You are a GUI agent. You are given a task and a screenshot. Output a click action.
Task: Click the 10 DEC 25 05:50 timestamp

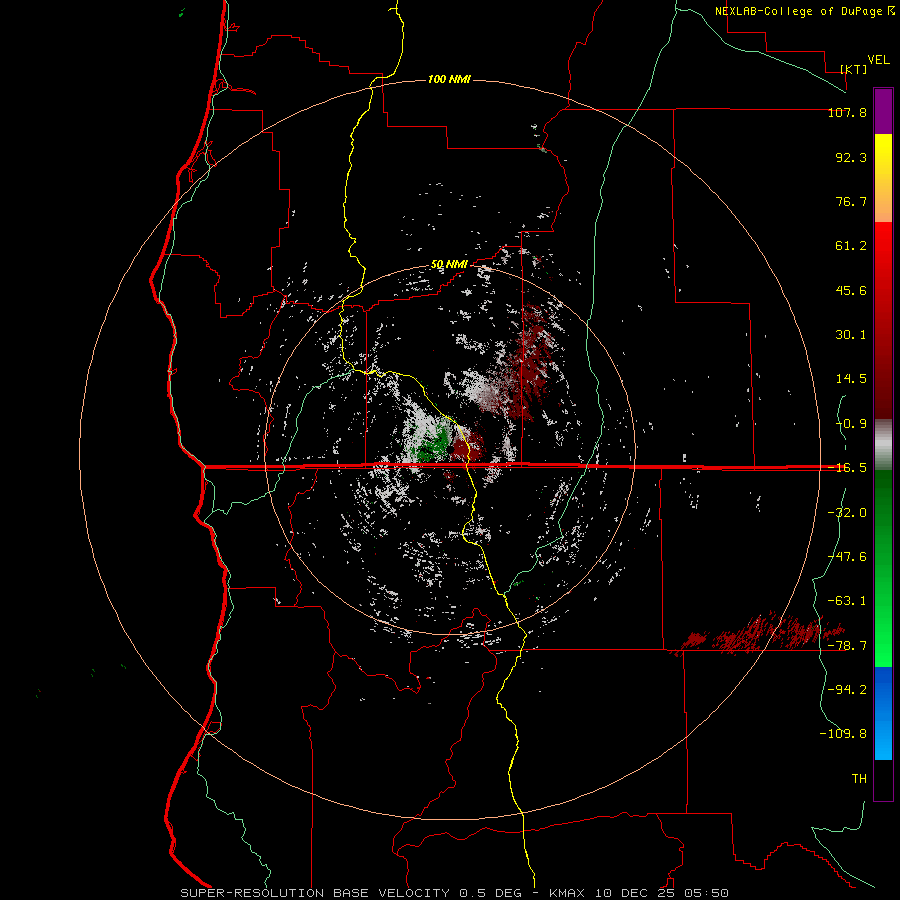[660, 893]
